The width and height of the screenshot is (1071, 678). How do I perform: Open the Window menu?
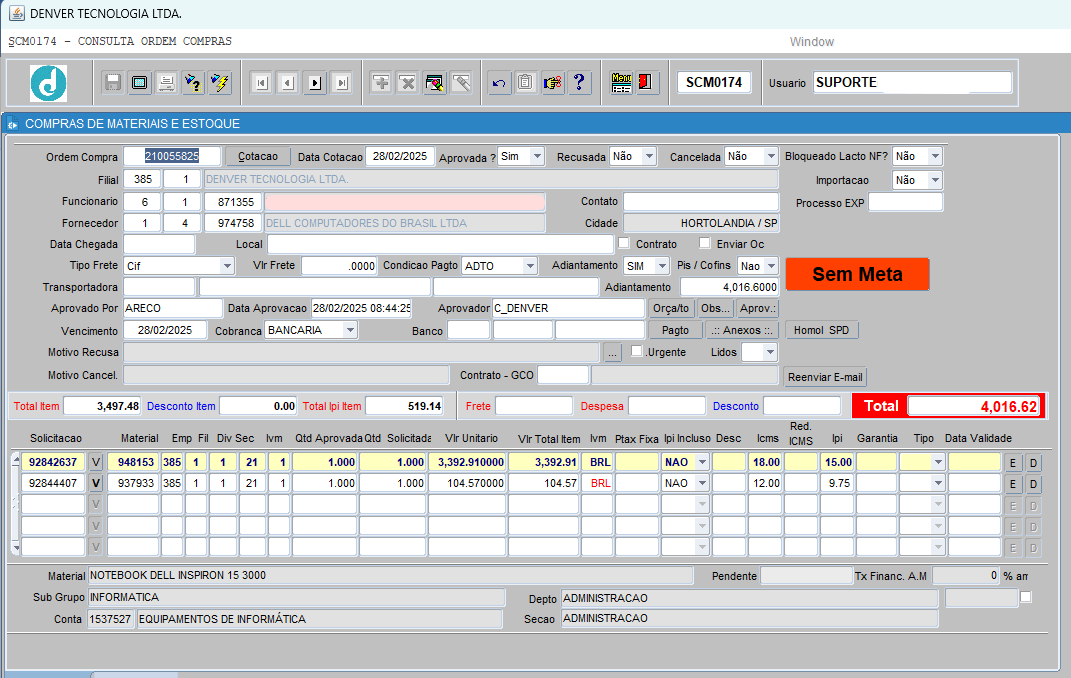[x=811, y=42]
